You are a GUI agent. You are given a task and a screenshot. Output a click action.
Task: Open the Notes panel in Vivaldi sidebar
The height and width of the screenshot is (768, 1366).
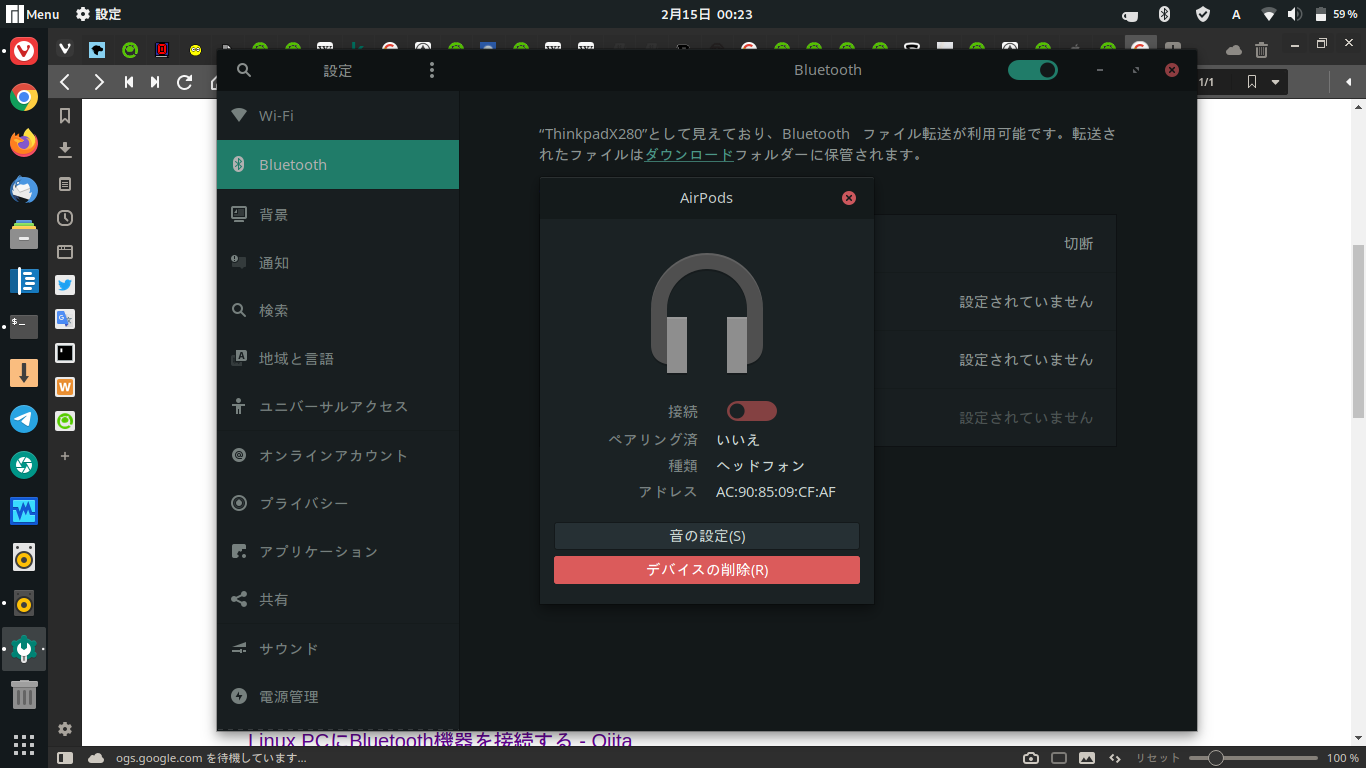pos(65,184)
